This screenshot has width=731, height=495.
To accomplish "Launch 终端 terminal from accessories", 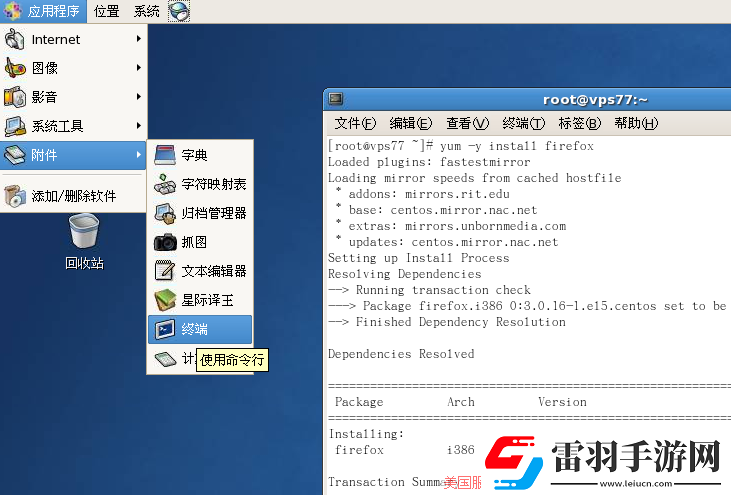I will pyautogui.click(x=200, y=330).
